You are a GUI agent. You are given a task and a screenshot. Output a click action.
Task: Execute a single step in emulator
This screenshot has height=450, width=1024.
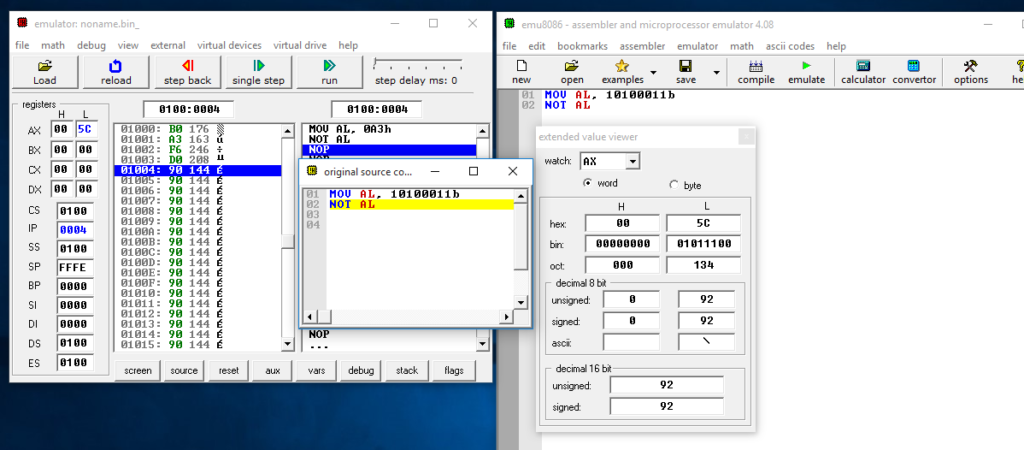258,73
